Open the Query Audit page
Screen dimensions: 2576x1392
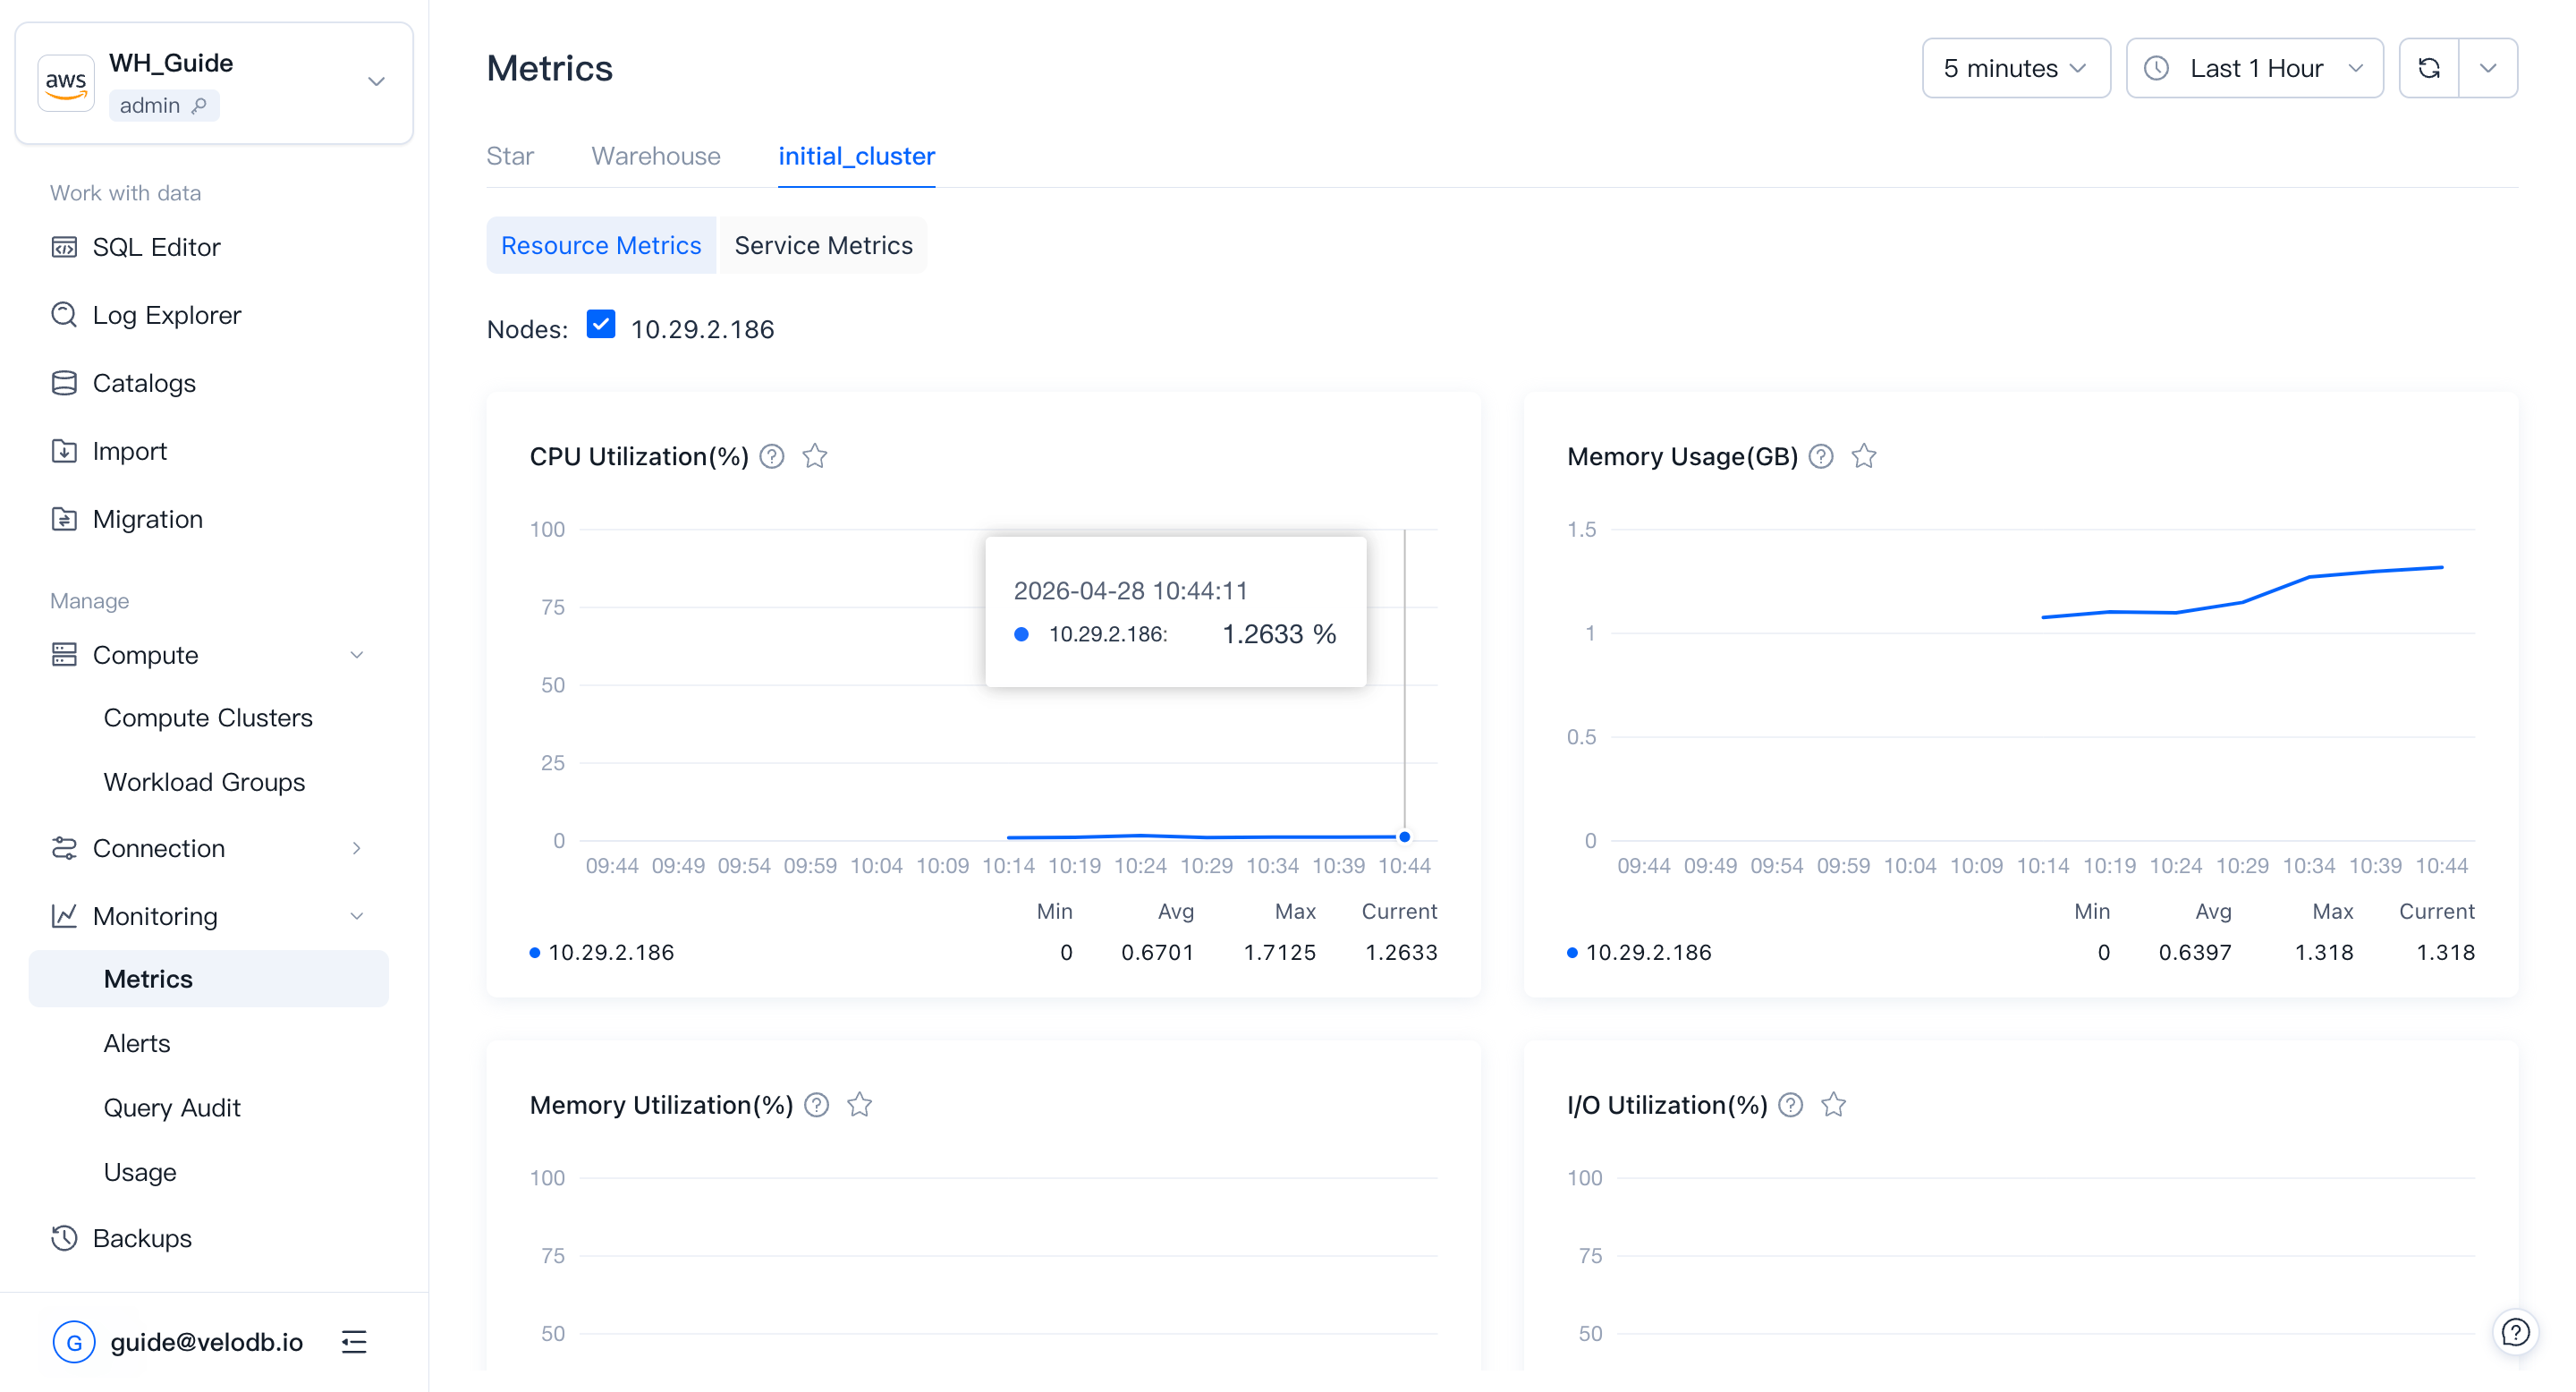(172, 1107)
